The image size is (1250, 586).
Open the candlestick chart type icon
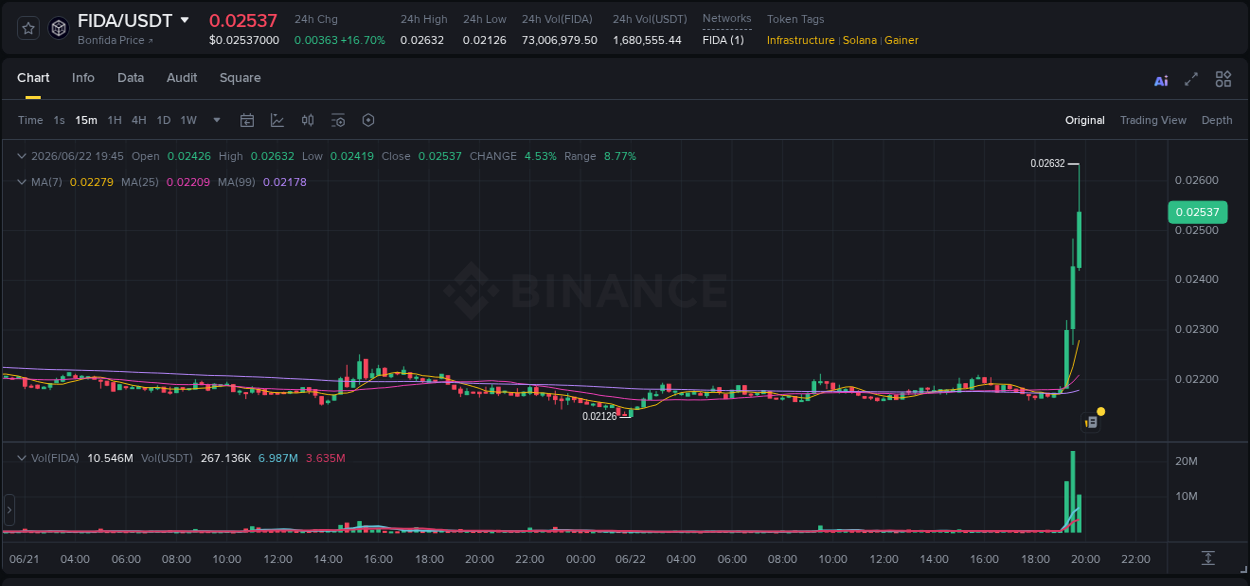(x=308, y=120)
